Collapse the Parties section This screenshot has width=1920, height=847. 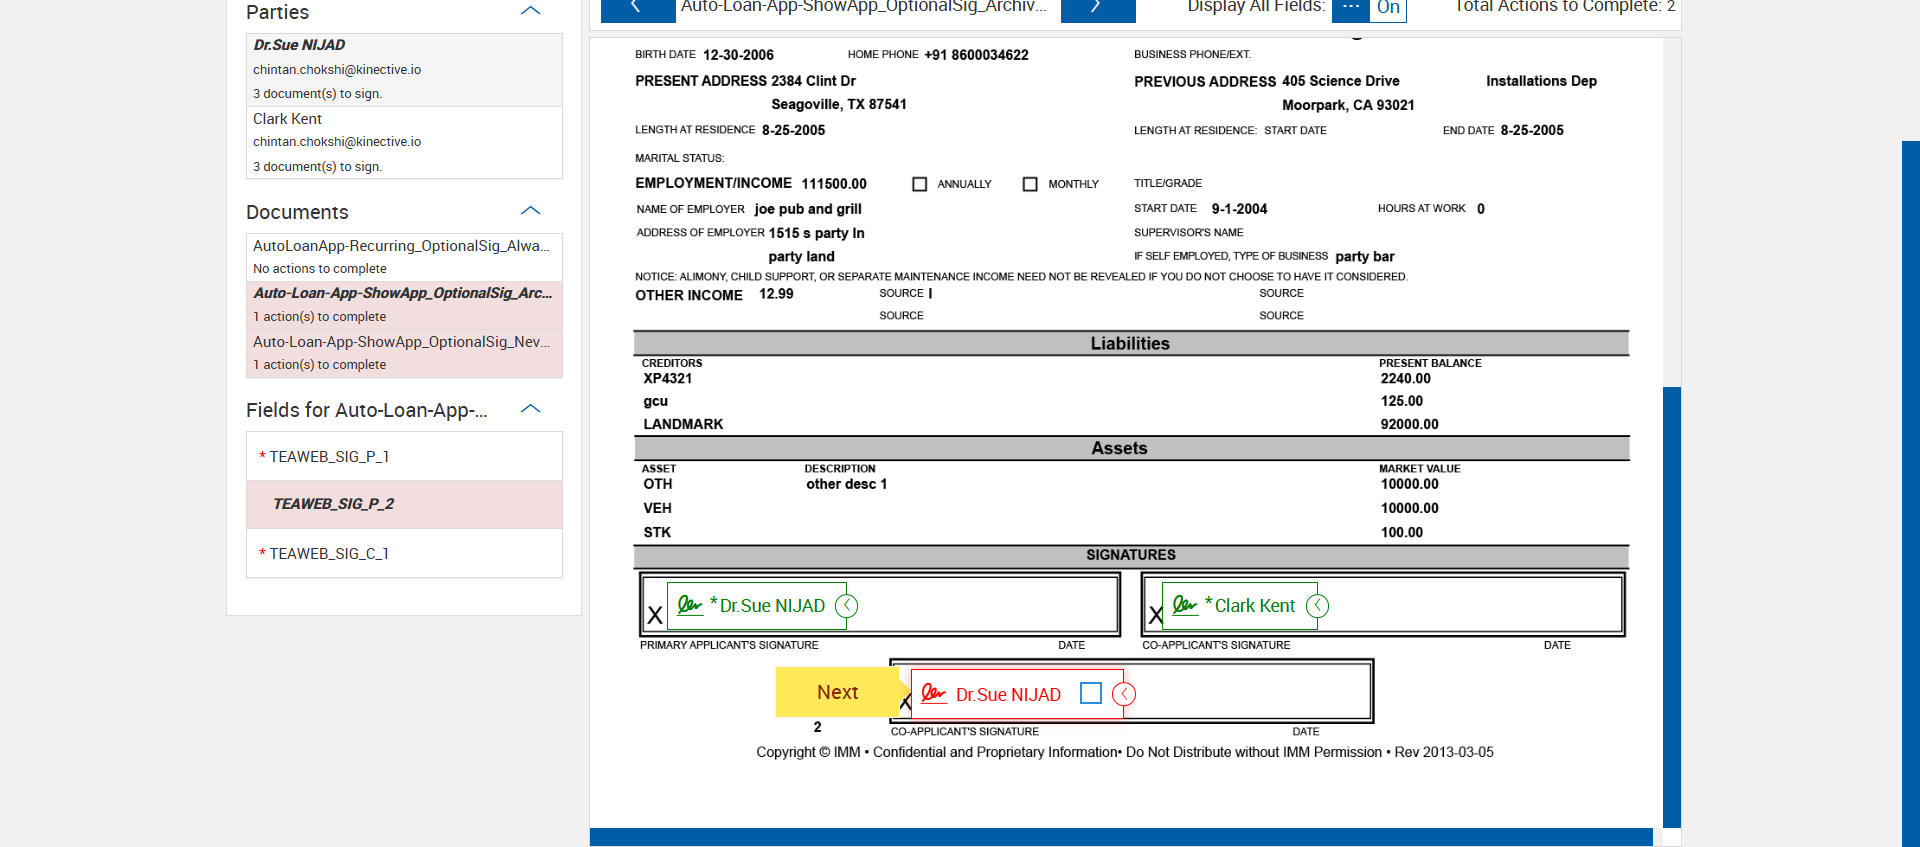531,11
